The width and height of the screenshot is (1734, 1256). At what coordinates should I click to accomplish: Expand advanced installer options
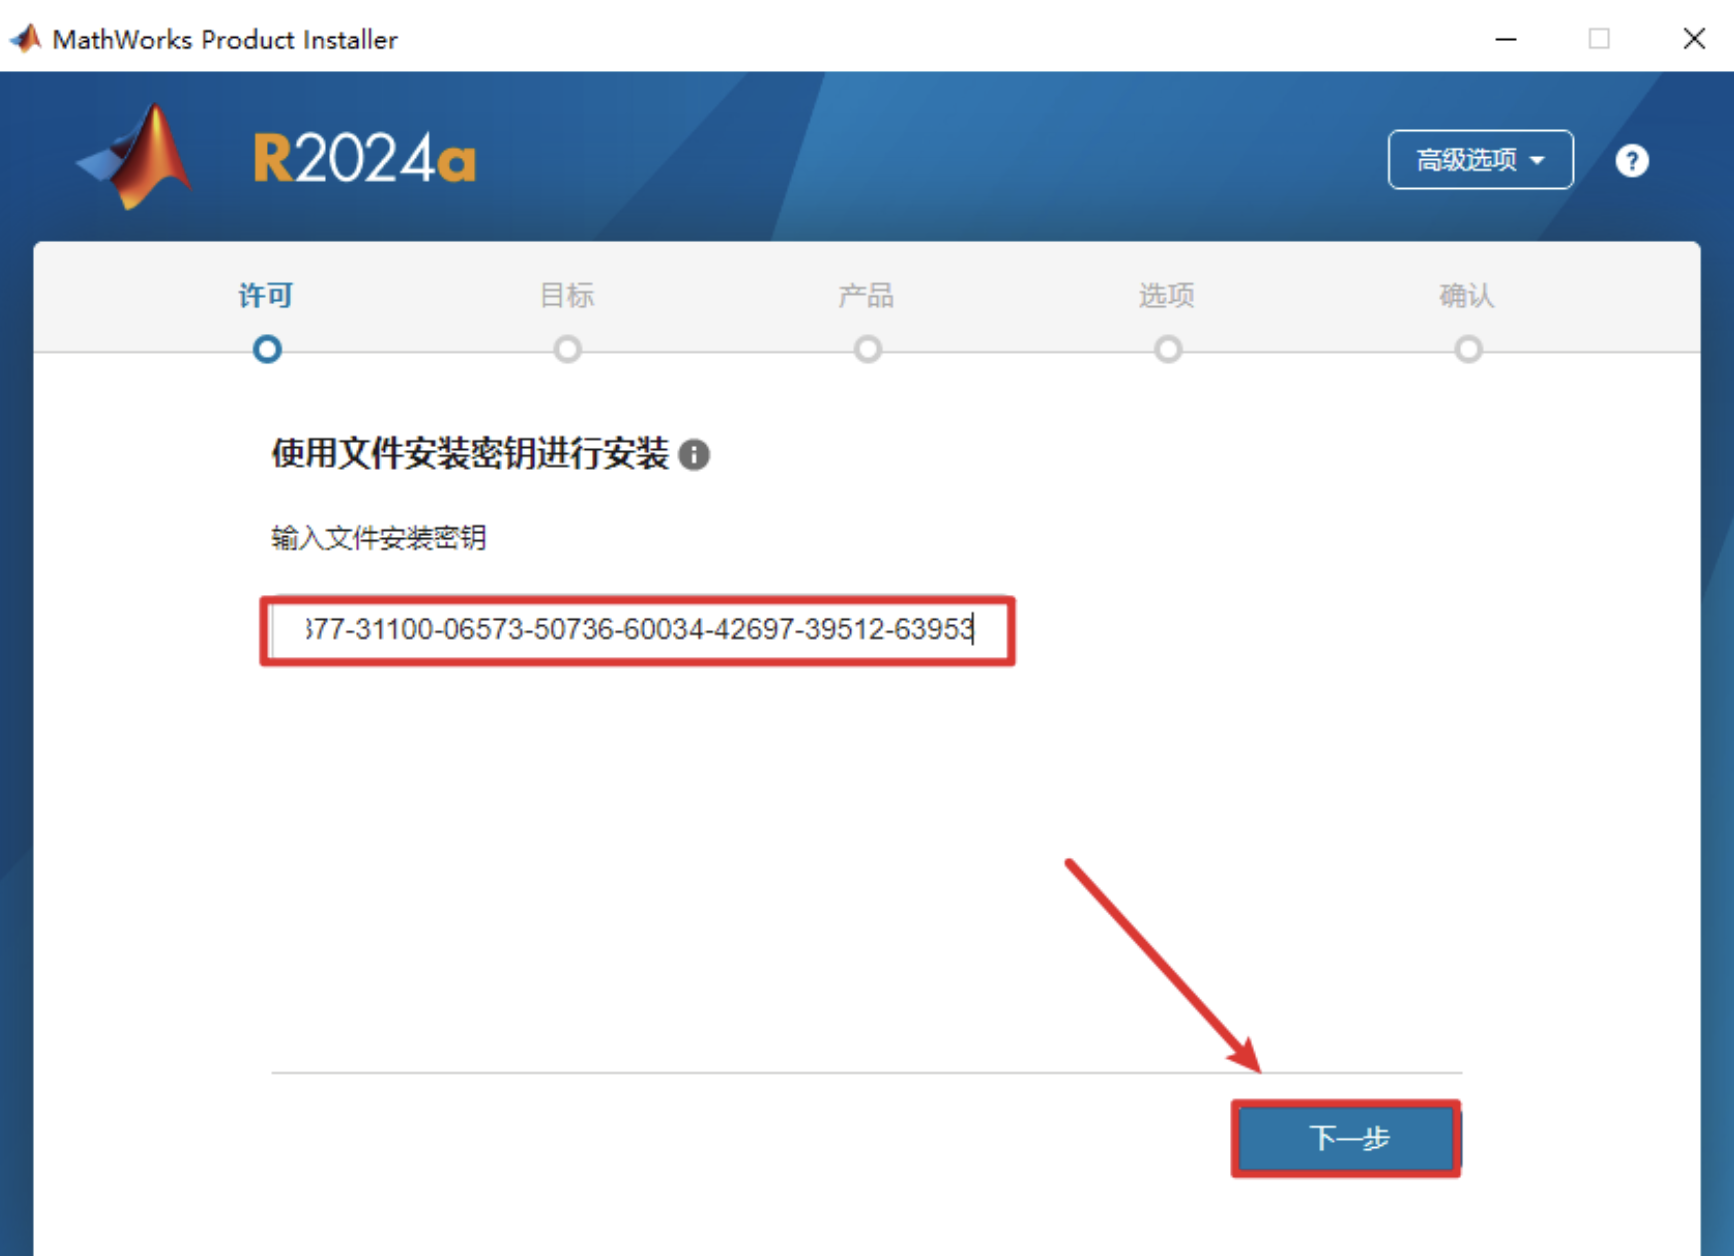point(1479,159)
